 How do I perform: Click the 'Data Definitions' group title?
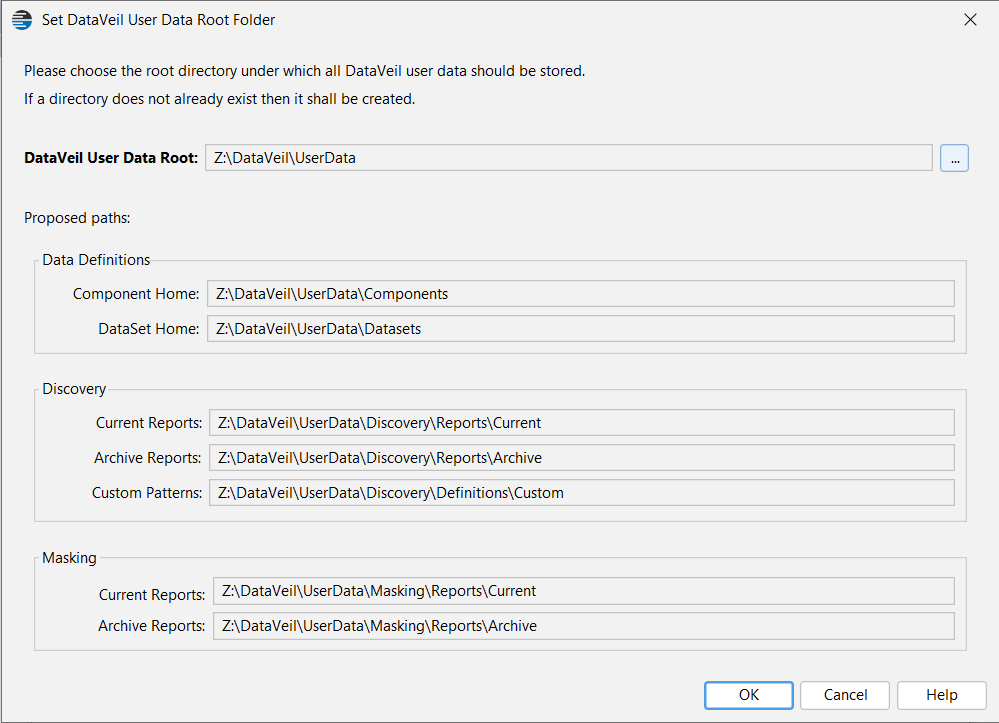click(96, 260)
